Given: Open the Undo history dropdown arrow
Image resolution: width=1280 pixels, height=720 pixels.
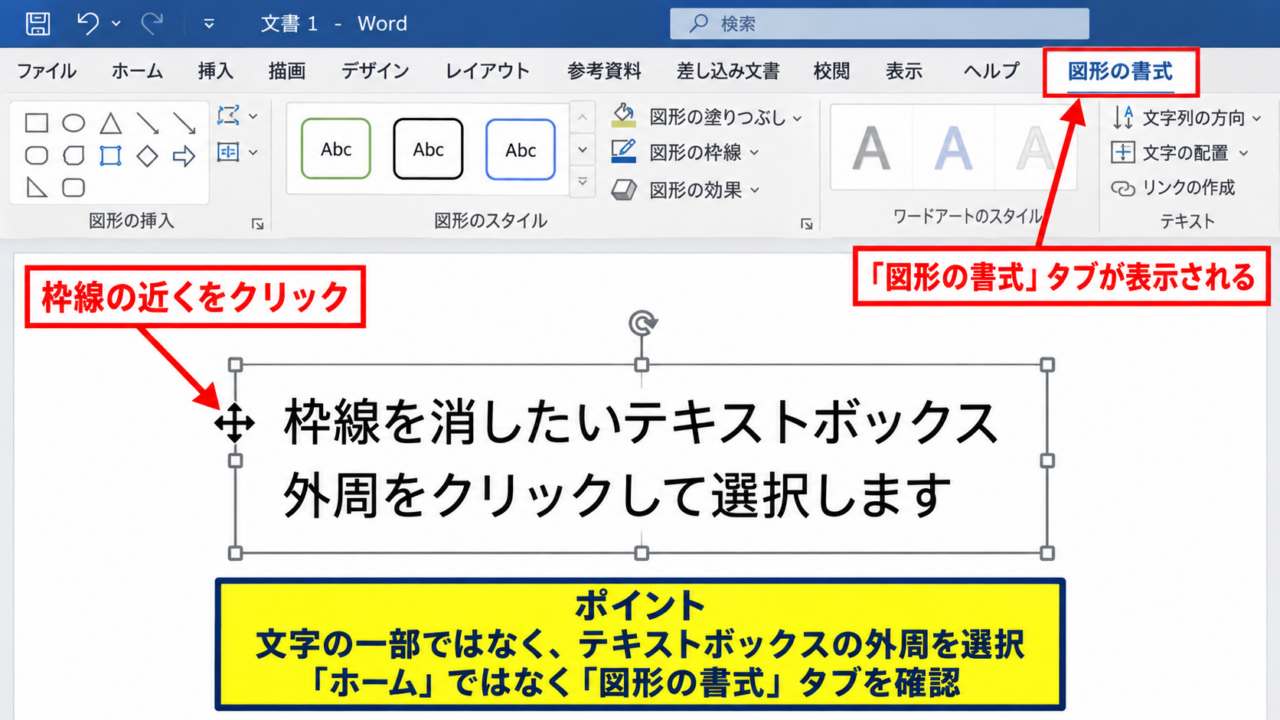Looking at the screenshot, I should 116,24.
